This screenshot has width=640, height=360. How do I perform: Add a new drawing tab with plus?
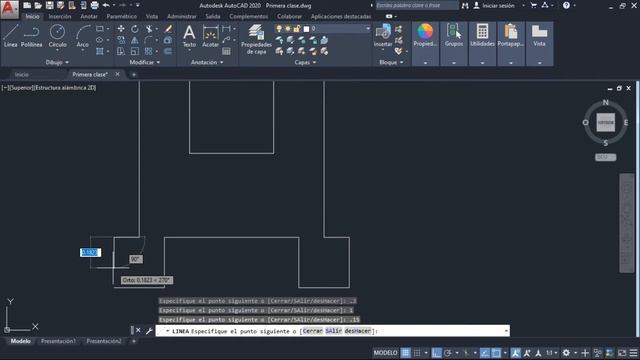[133, 75]
